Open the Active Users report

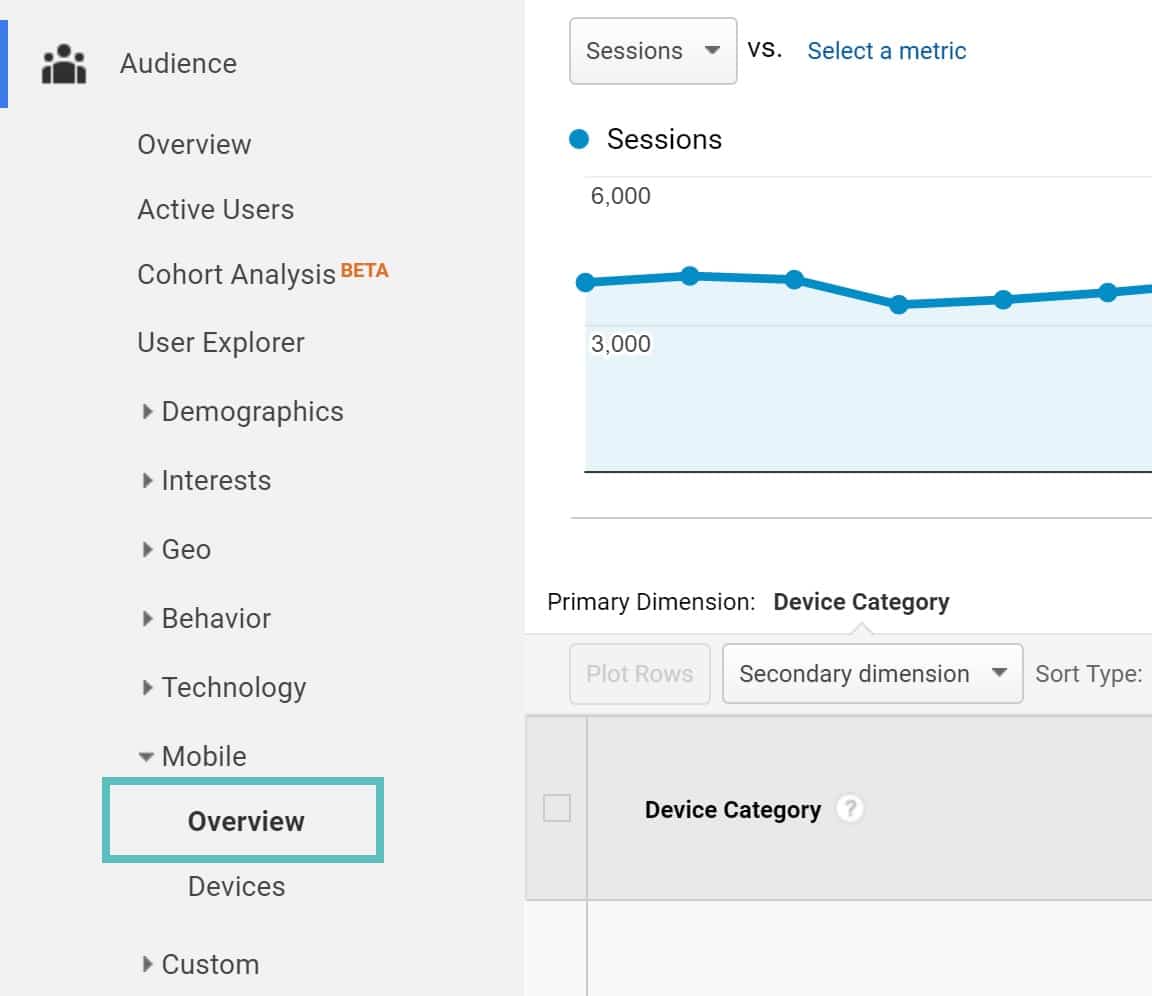click(x=215, y=209)
